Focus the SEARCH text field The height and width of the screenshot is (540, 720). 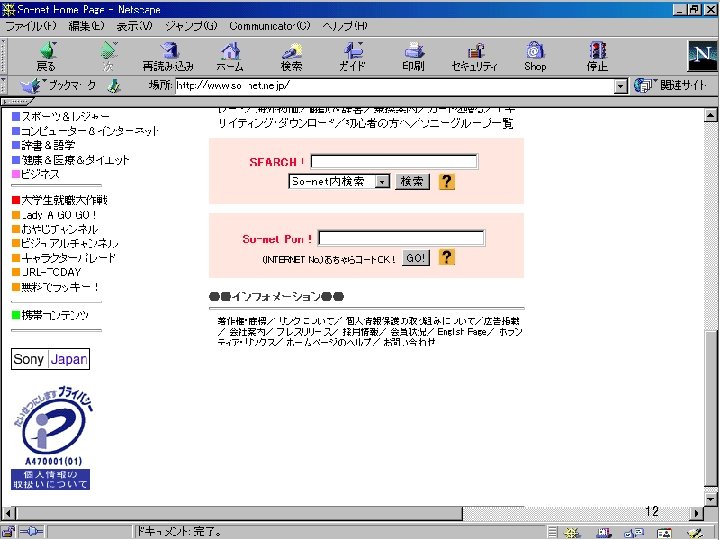click(x=394, y=162)
